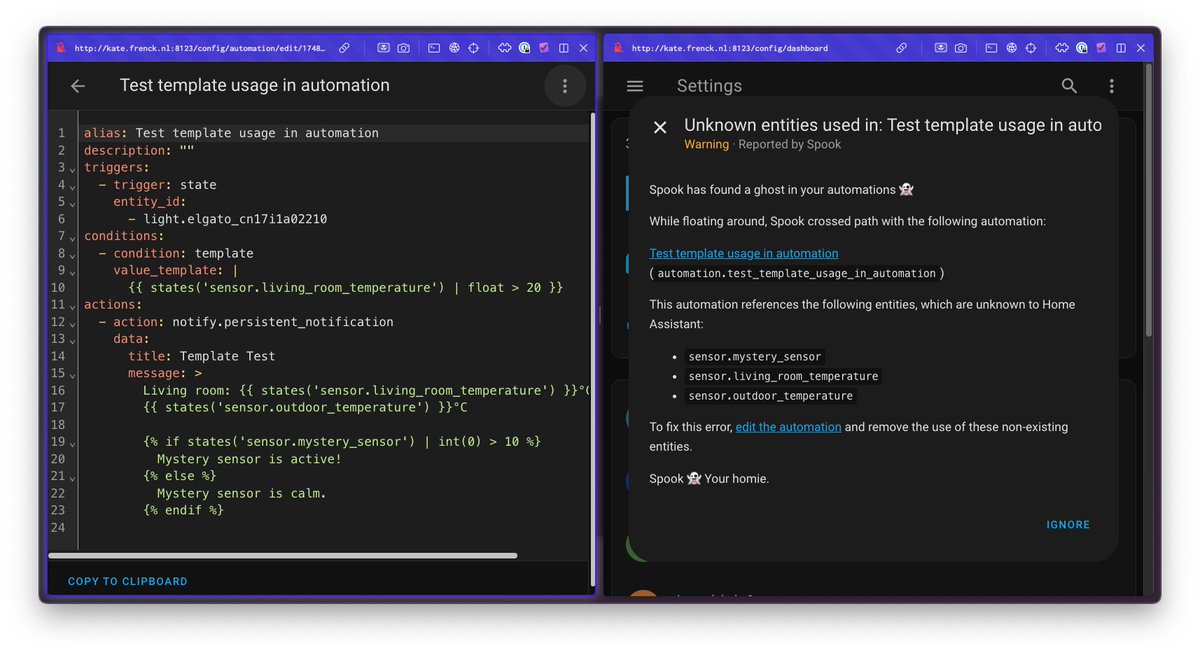
Task: Click insecure lock icon in dashboard pane
Action: pyautogui.click(x=619, y=47)
